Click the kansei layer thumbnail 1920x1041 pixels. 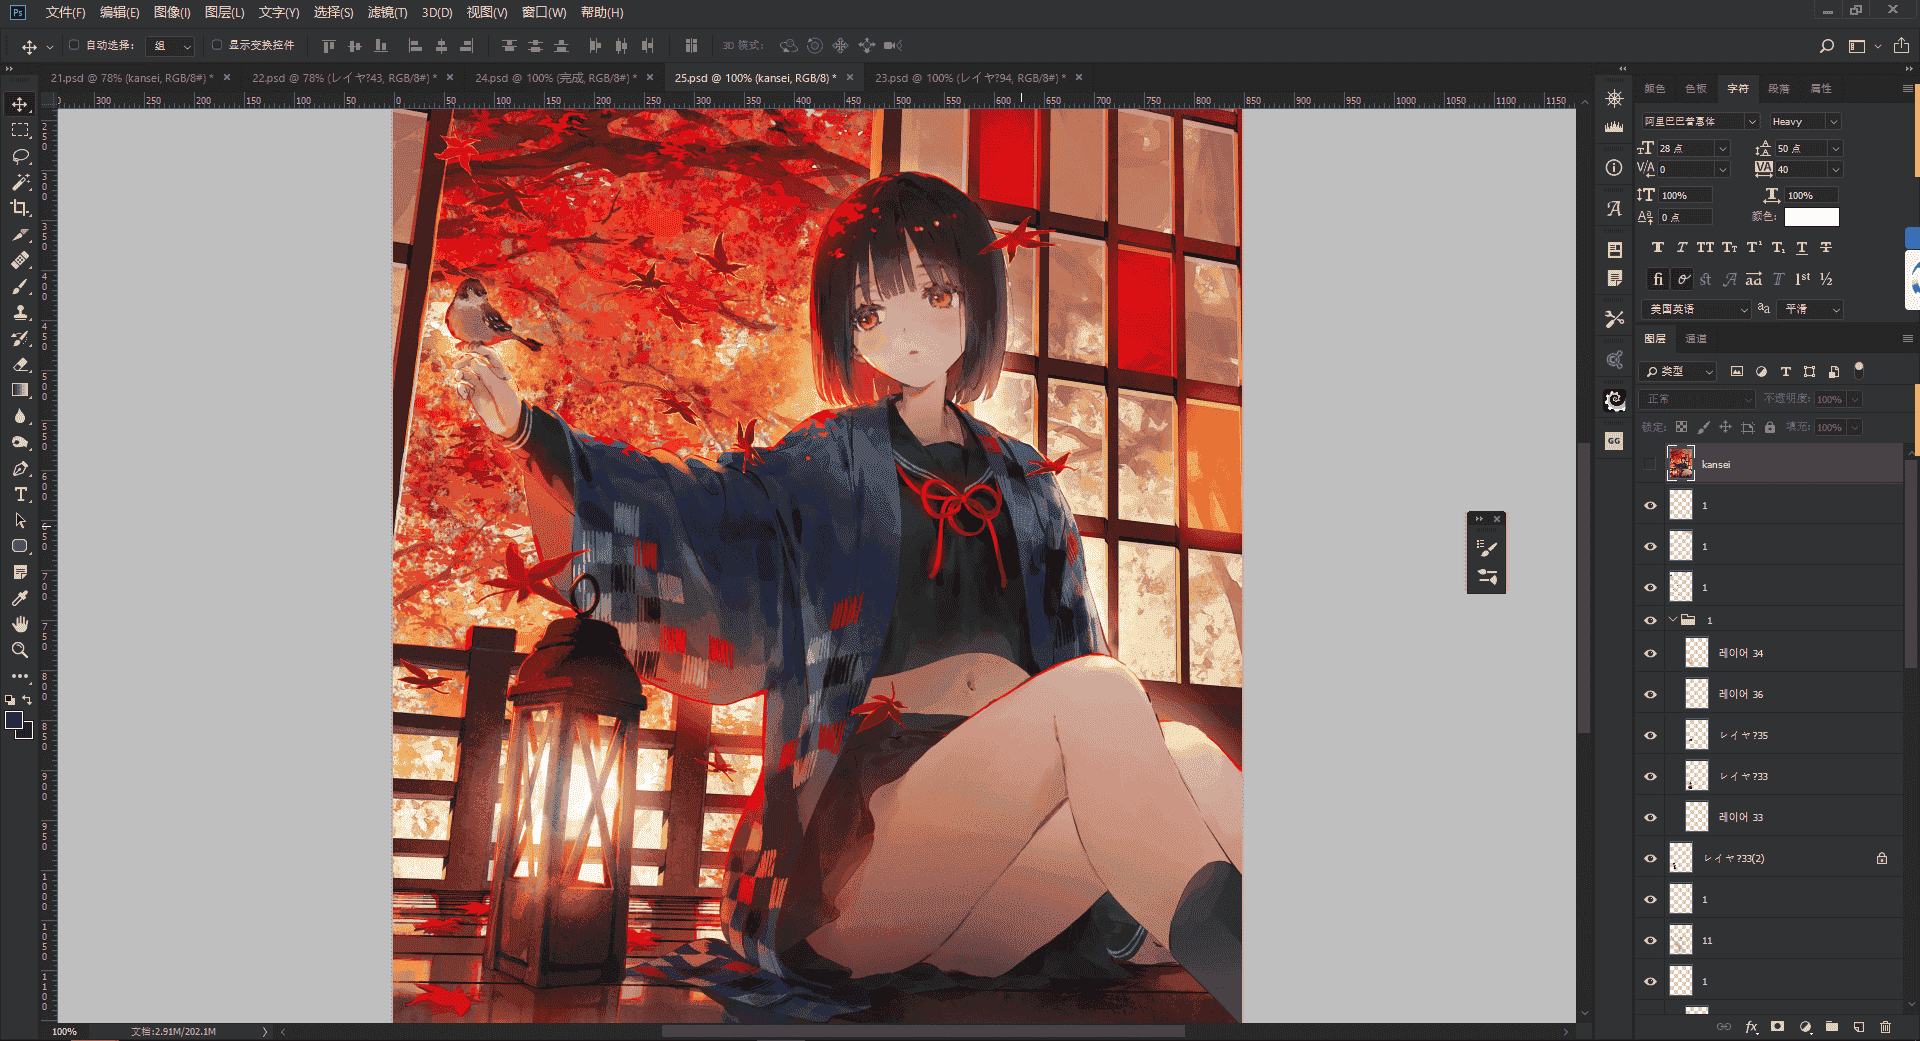[1681, 464]
